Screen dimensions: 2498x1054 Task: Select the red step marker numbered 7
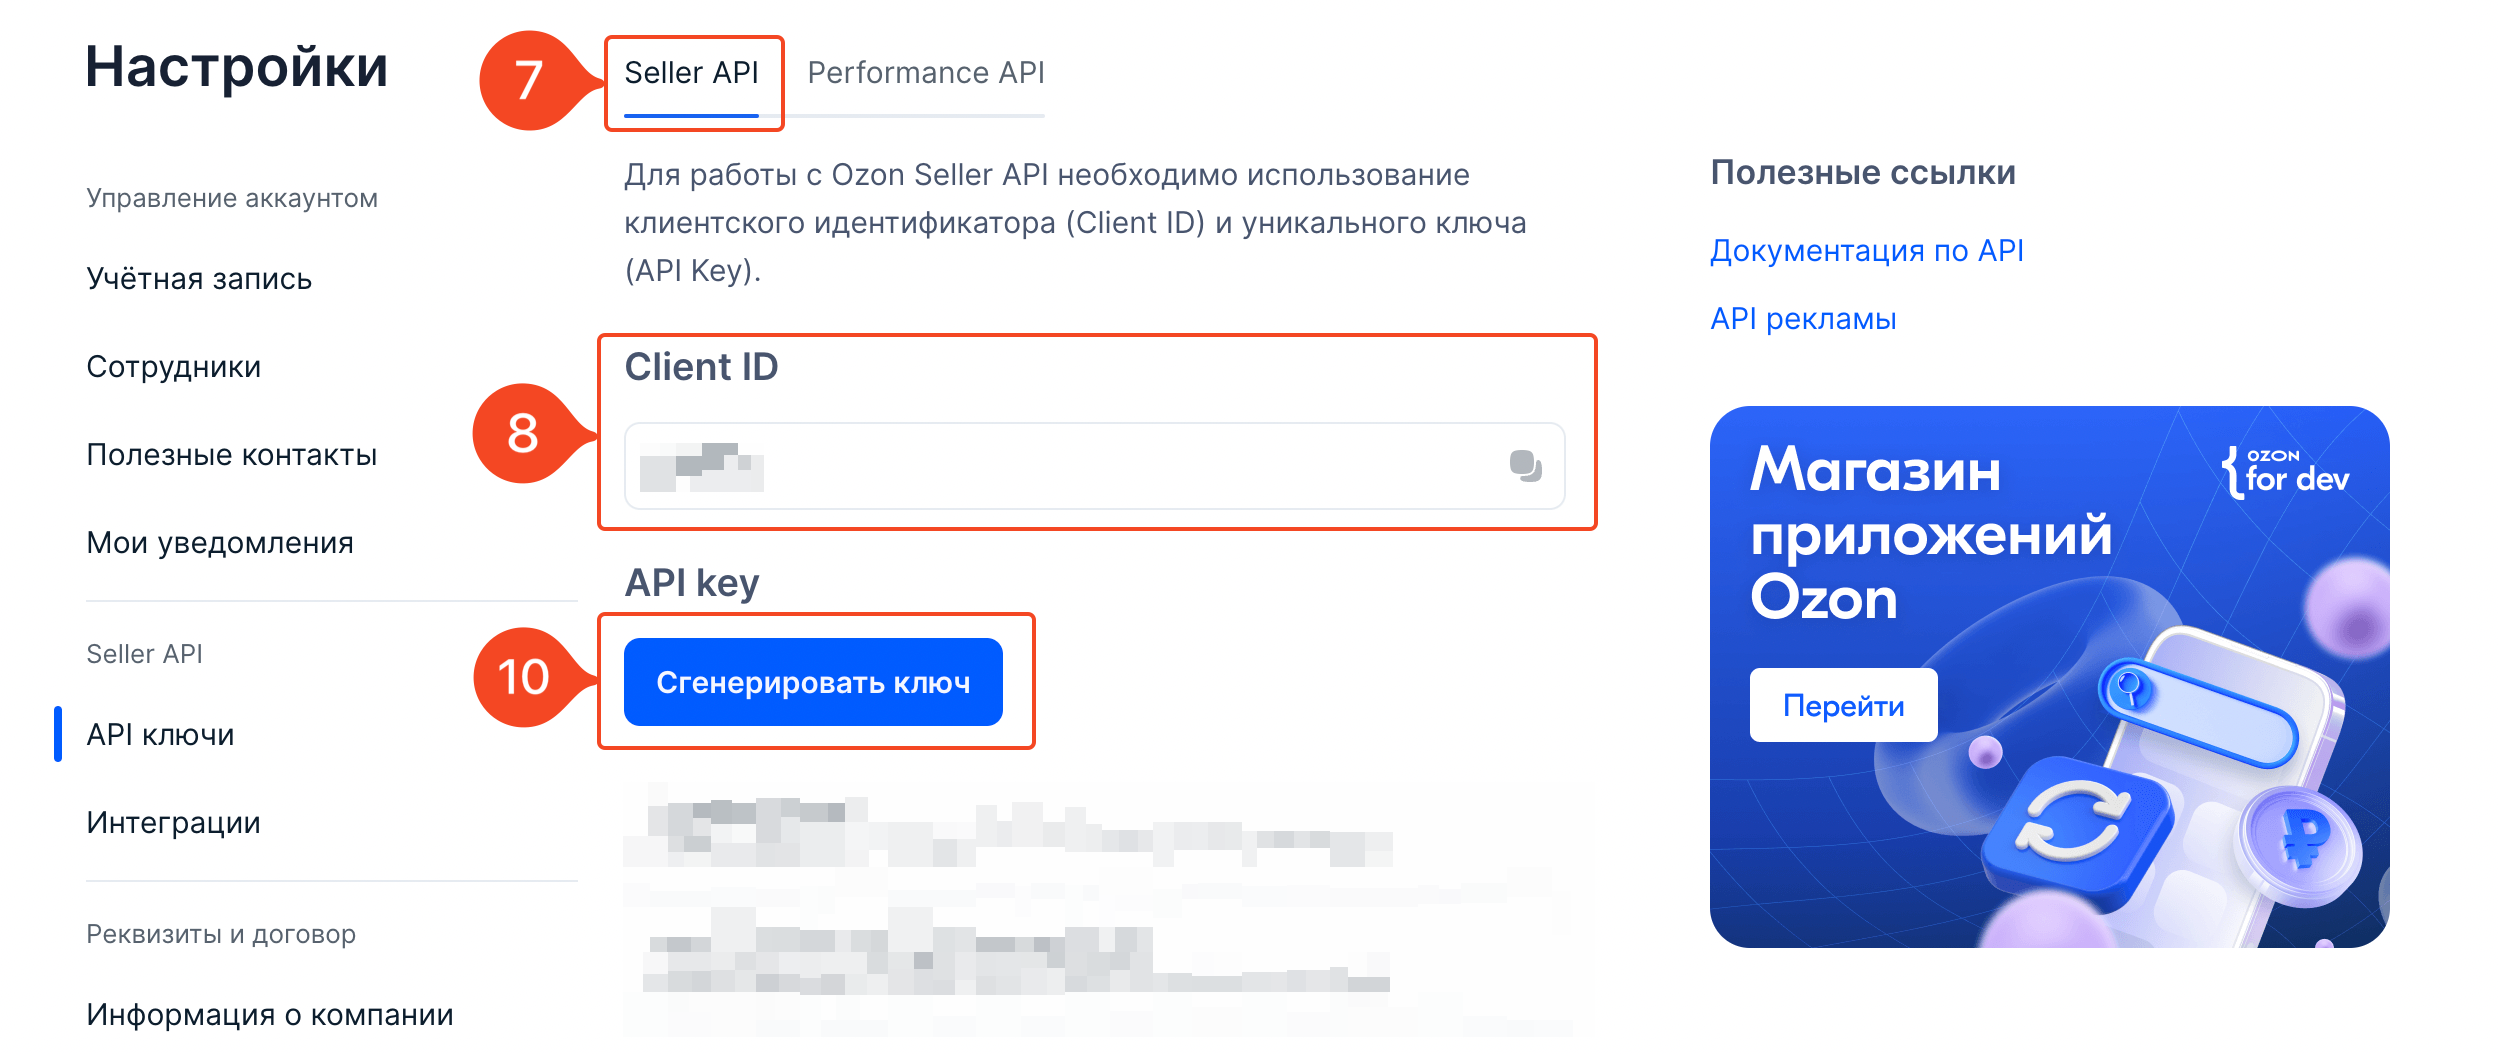coord(530,80)
